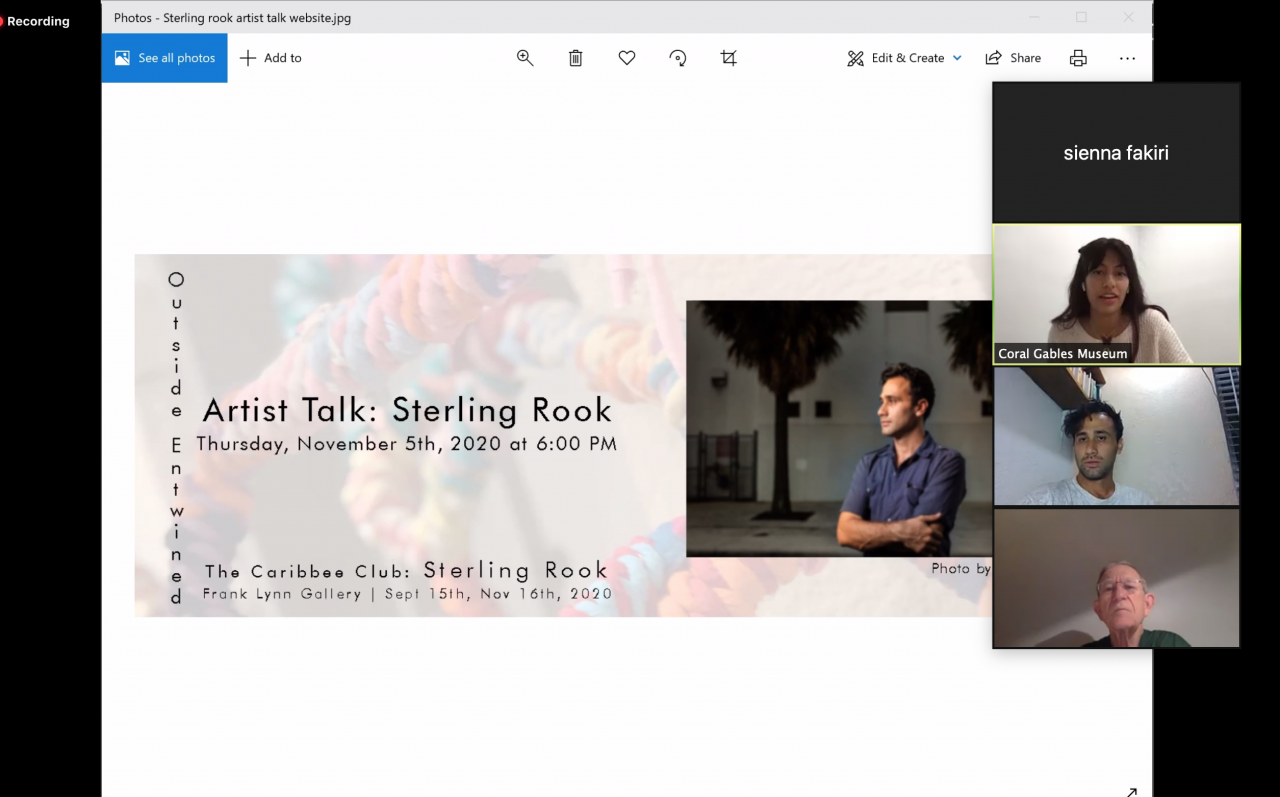The width and height of the screenshot is (1280, 797).
Task: Click the Share button
Action: tap(1013, 58)
